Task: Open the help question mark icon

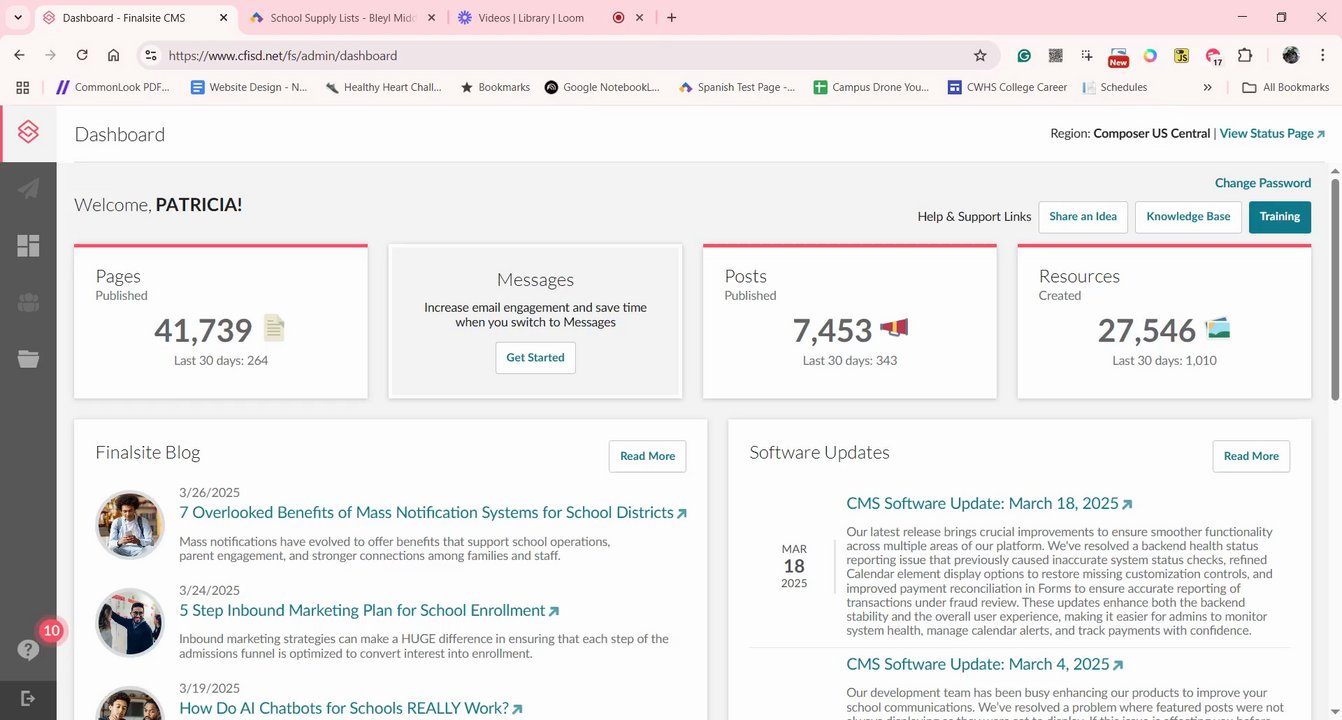Action: click(28, 650)
